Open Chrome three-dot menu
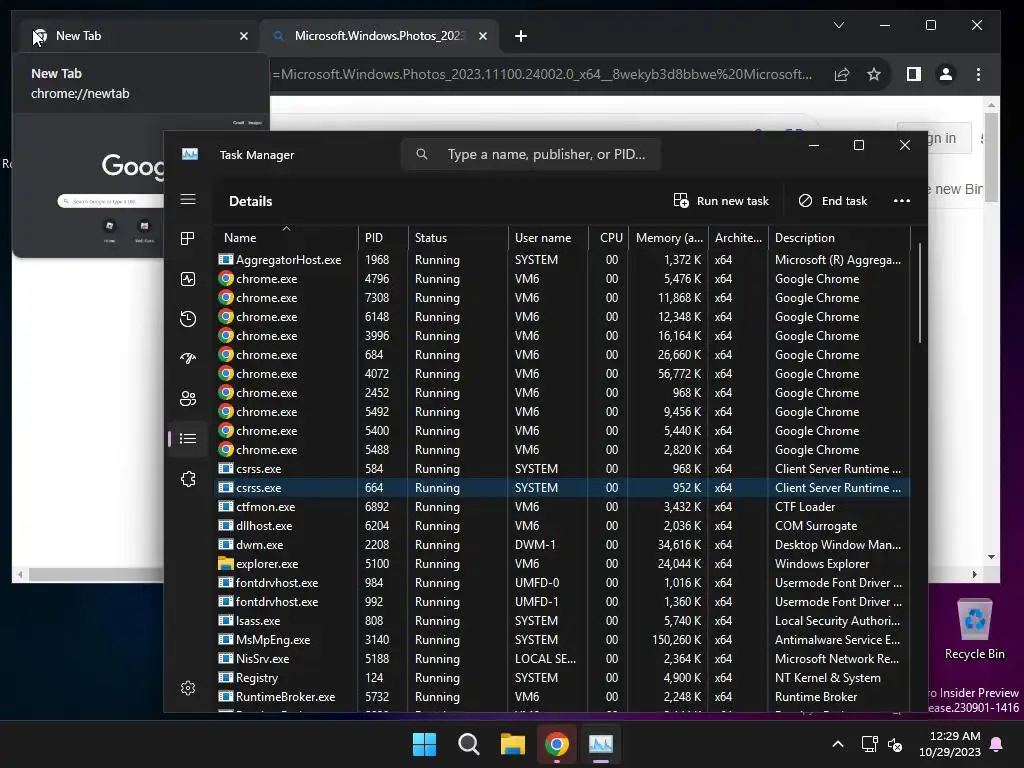 click(x=978, y=74)
